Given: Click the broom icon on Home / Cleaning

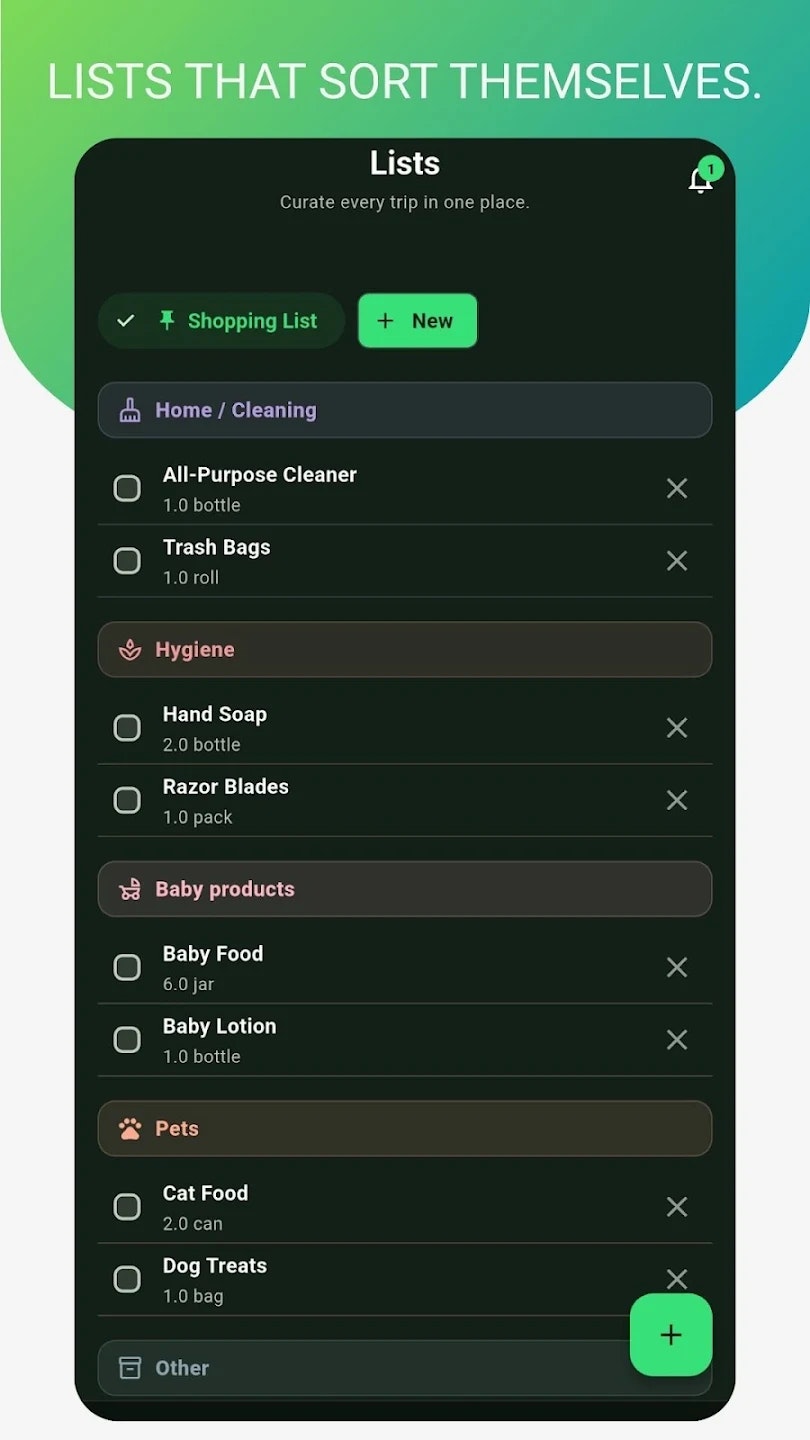Looking at the screenshot, I should (x=130, y=410).
